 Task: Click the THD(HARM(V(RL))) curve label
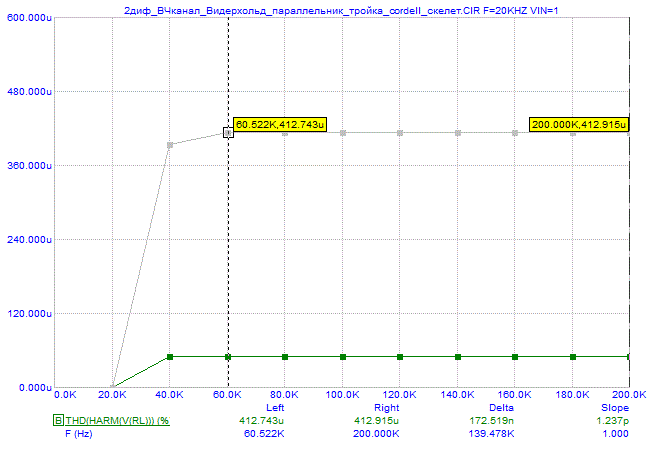(x=118, y=420)
